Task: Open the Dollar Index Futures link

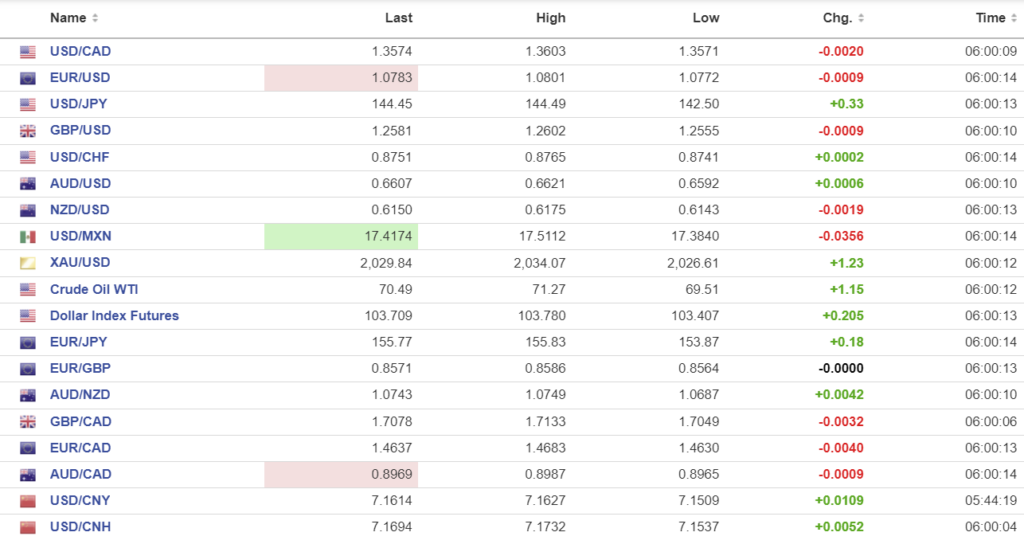Action: [114, 316]
